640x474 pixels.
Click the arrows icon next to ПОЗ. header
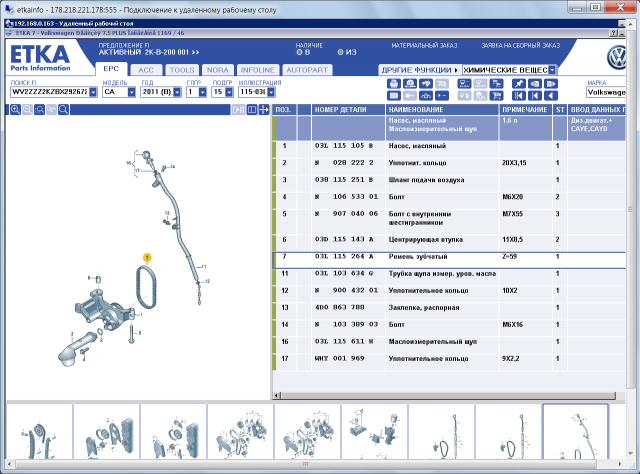[x=264, y=109]
